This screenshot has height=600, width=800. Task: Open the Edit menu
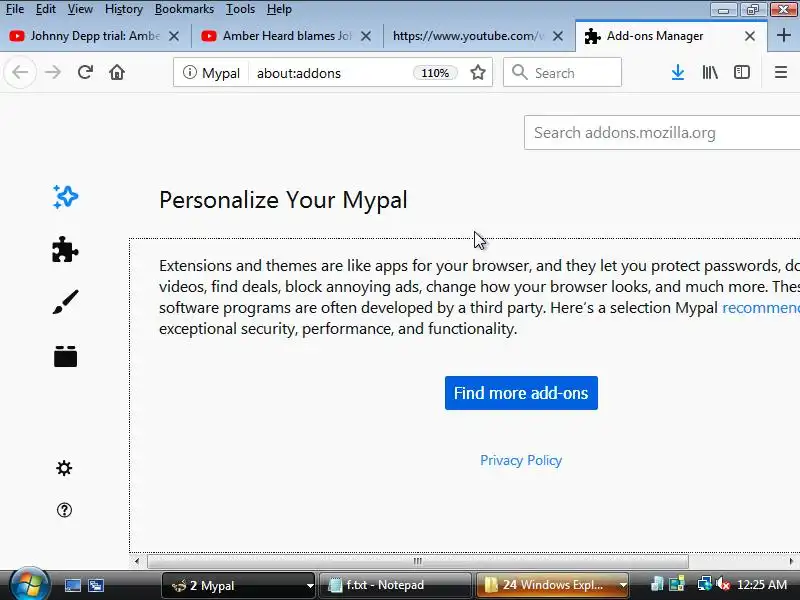pyautogui.click(x=45, y=9)
